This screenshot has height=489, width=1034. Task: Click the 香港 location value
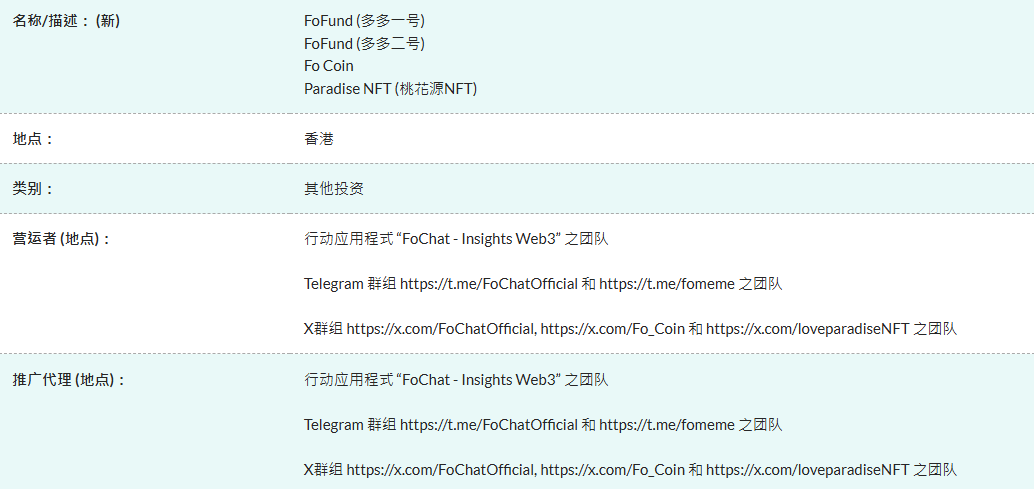(x=319, y=139)
